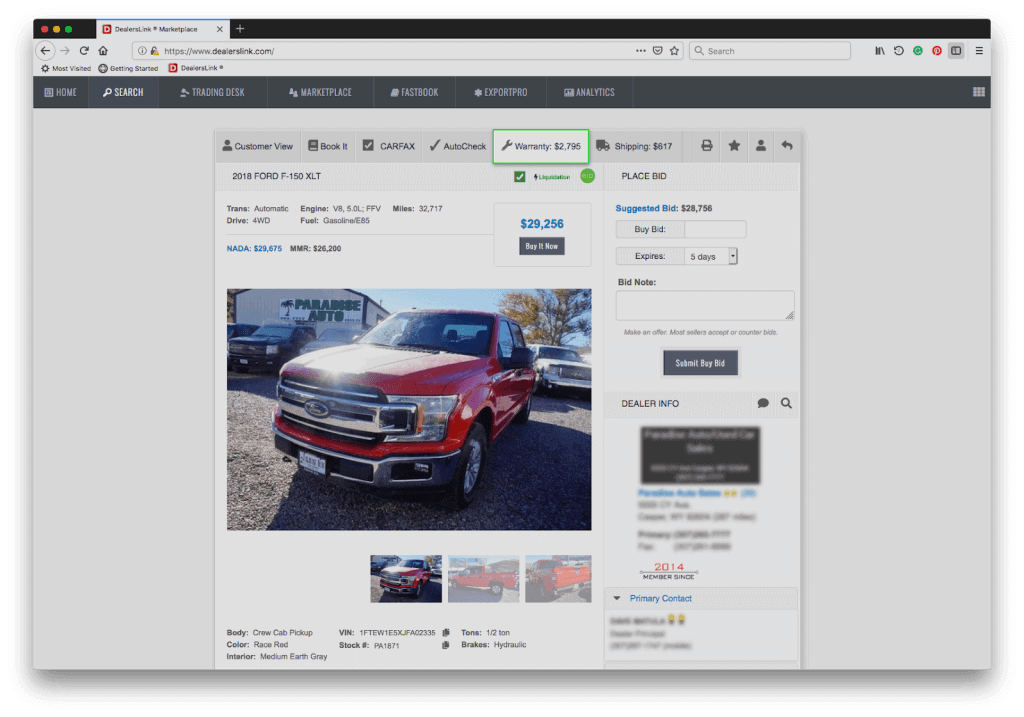
Task: Copy the stock number PA1871
Action: tap(445, 645)
